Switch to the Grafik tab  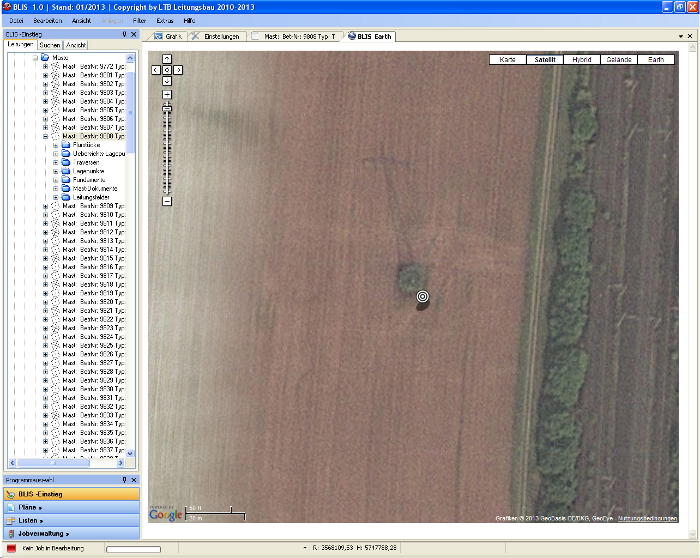pos(168,37)
